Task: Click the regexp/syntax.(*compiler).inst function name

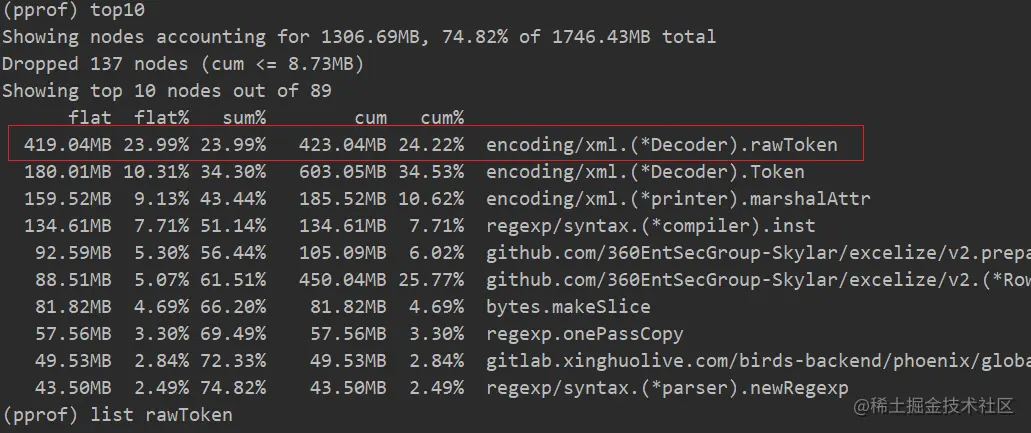Action: (650, 226)
